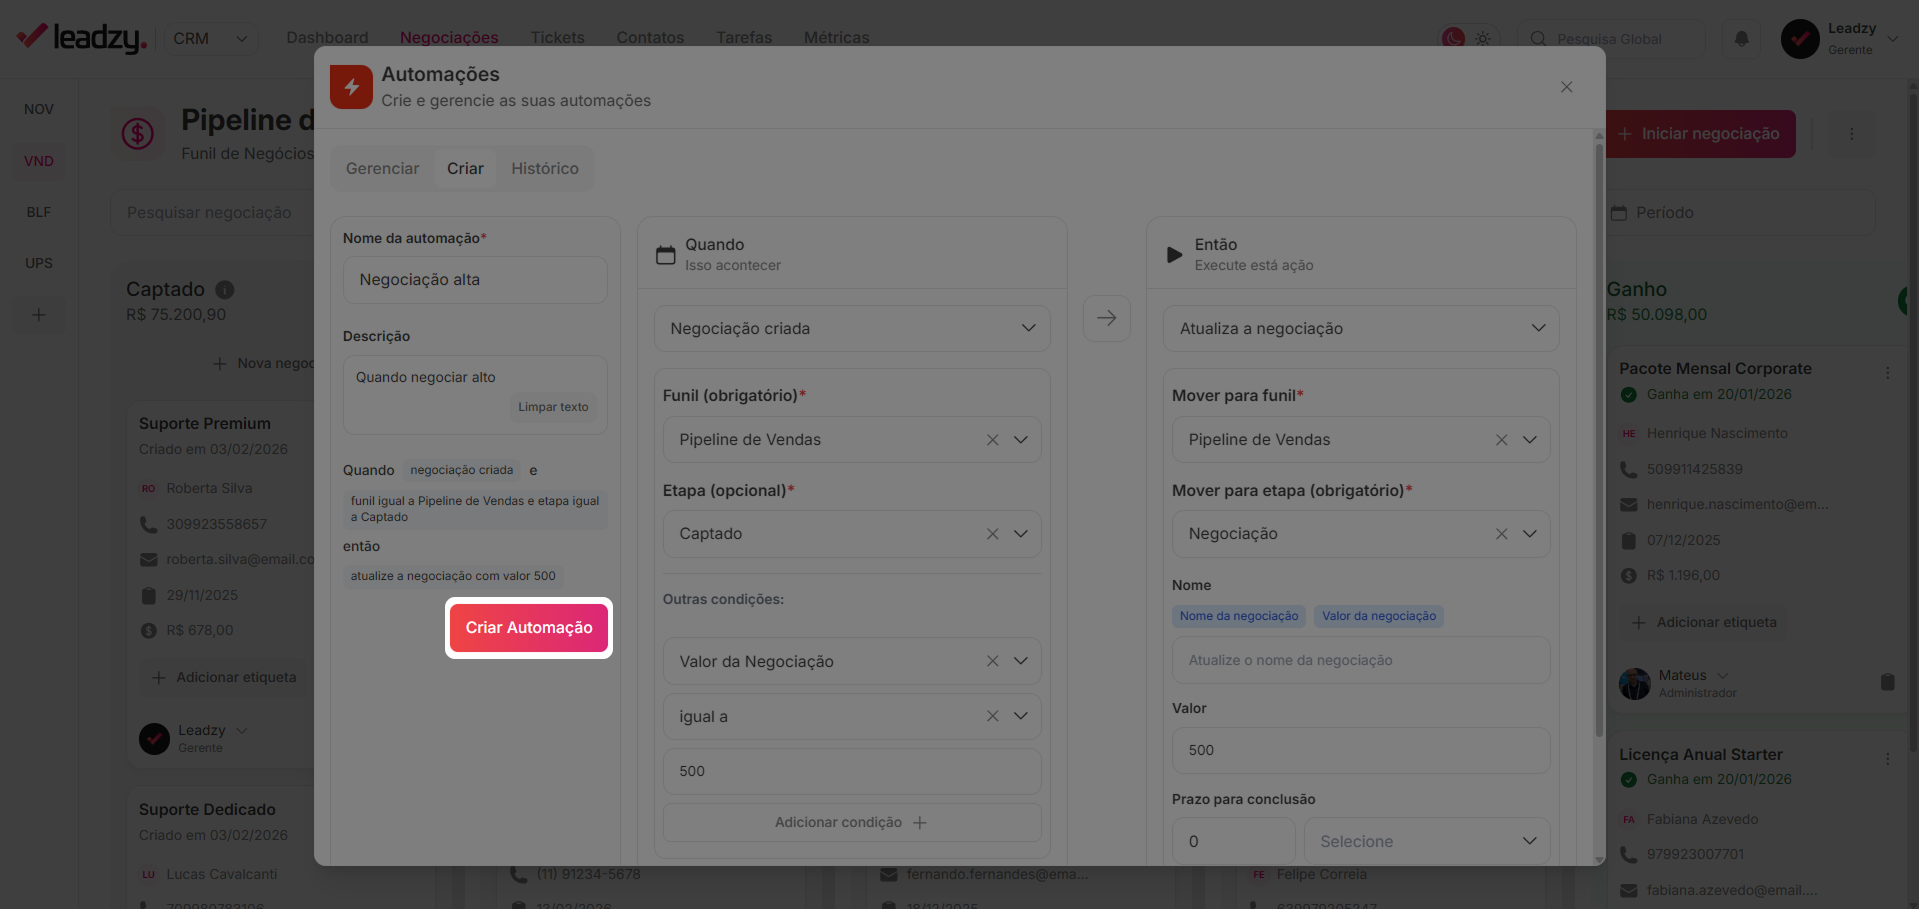This screenshot has height=909, width=1919.
Task: Toggle dark/light theme switch
Action: coord(1469,38)
